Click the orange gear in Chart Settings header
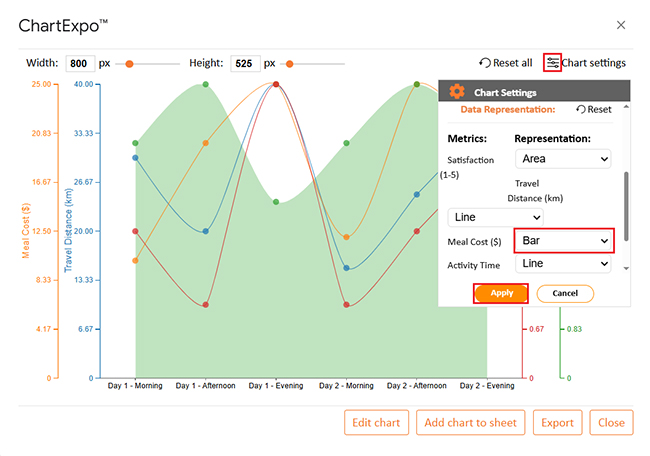This screenshot has height=456, width=650. coord(457,92)
